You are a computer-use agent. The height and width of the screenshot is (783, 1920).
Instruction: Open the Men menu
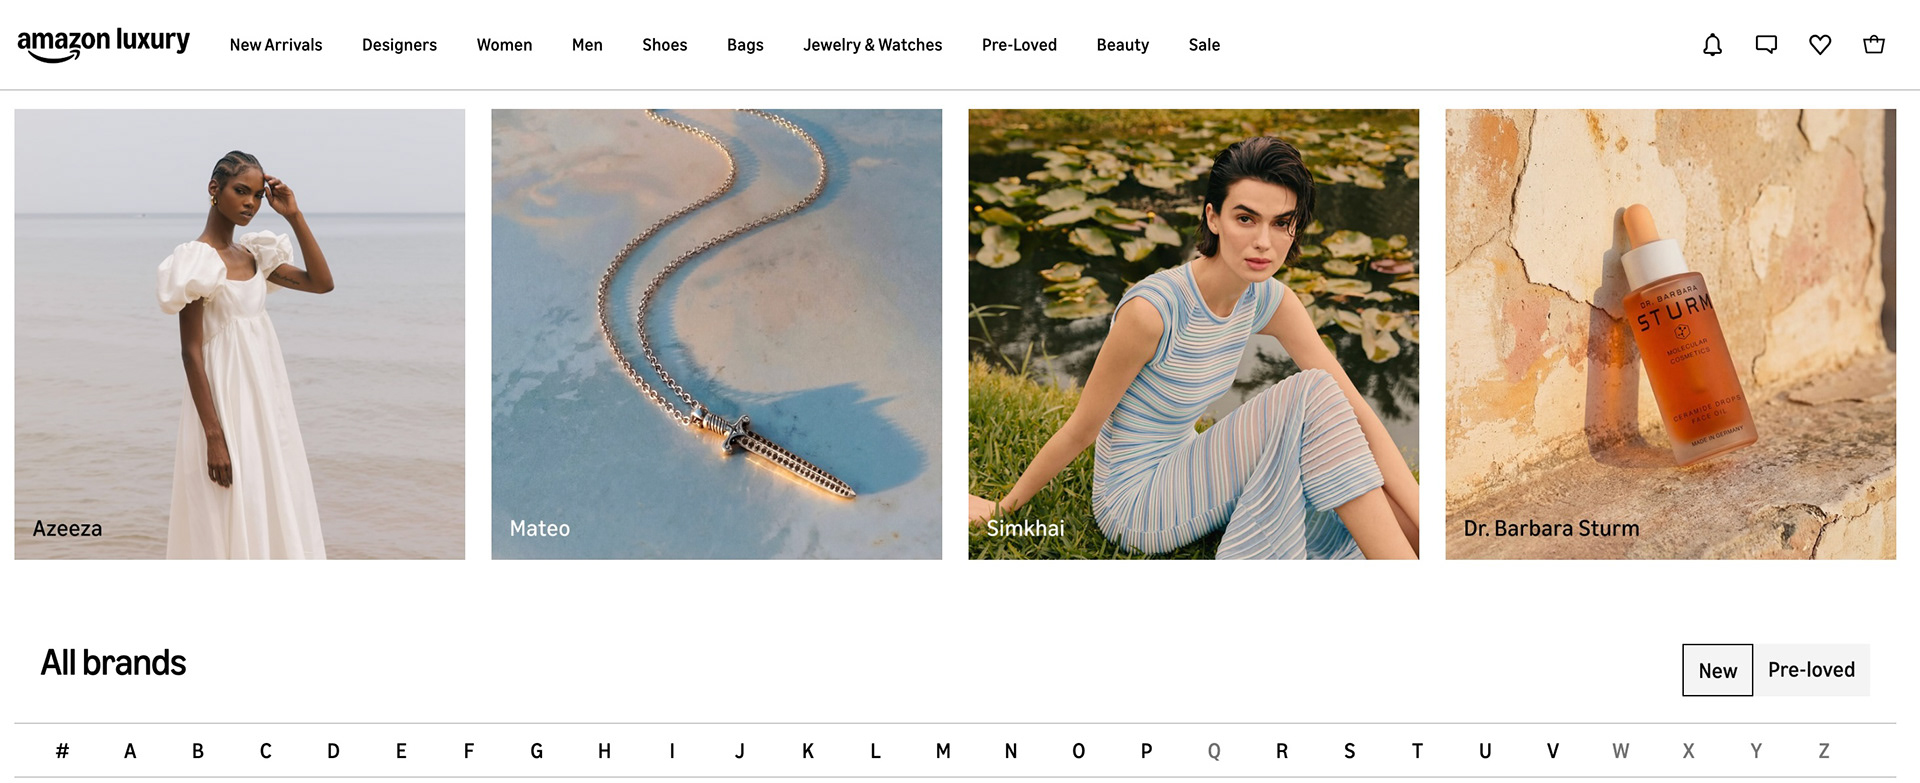(587, 45)
